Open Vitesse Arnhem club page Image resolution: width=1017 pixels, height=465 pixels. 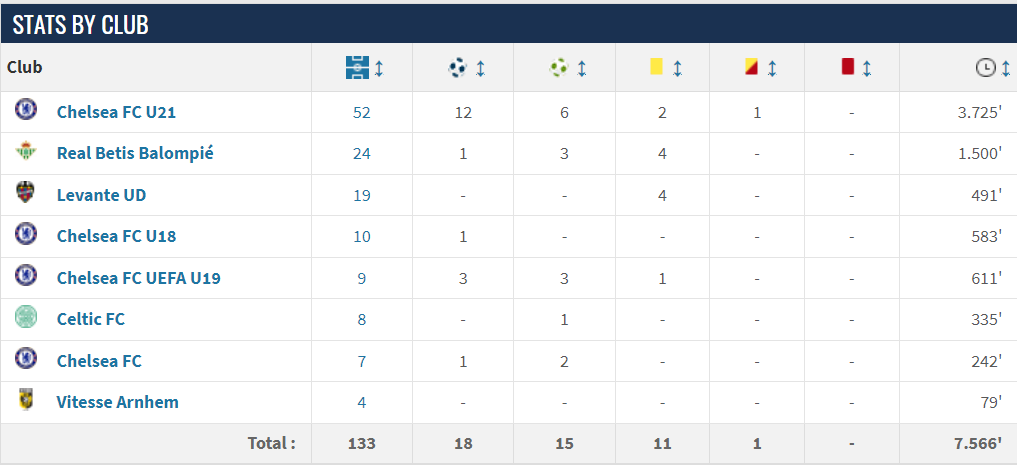(x=117, y=402)
